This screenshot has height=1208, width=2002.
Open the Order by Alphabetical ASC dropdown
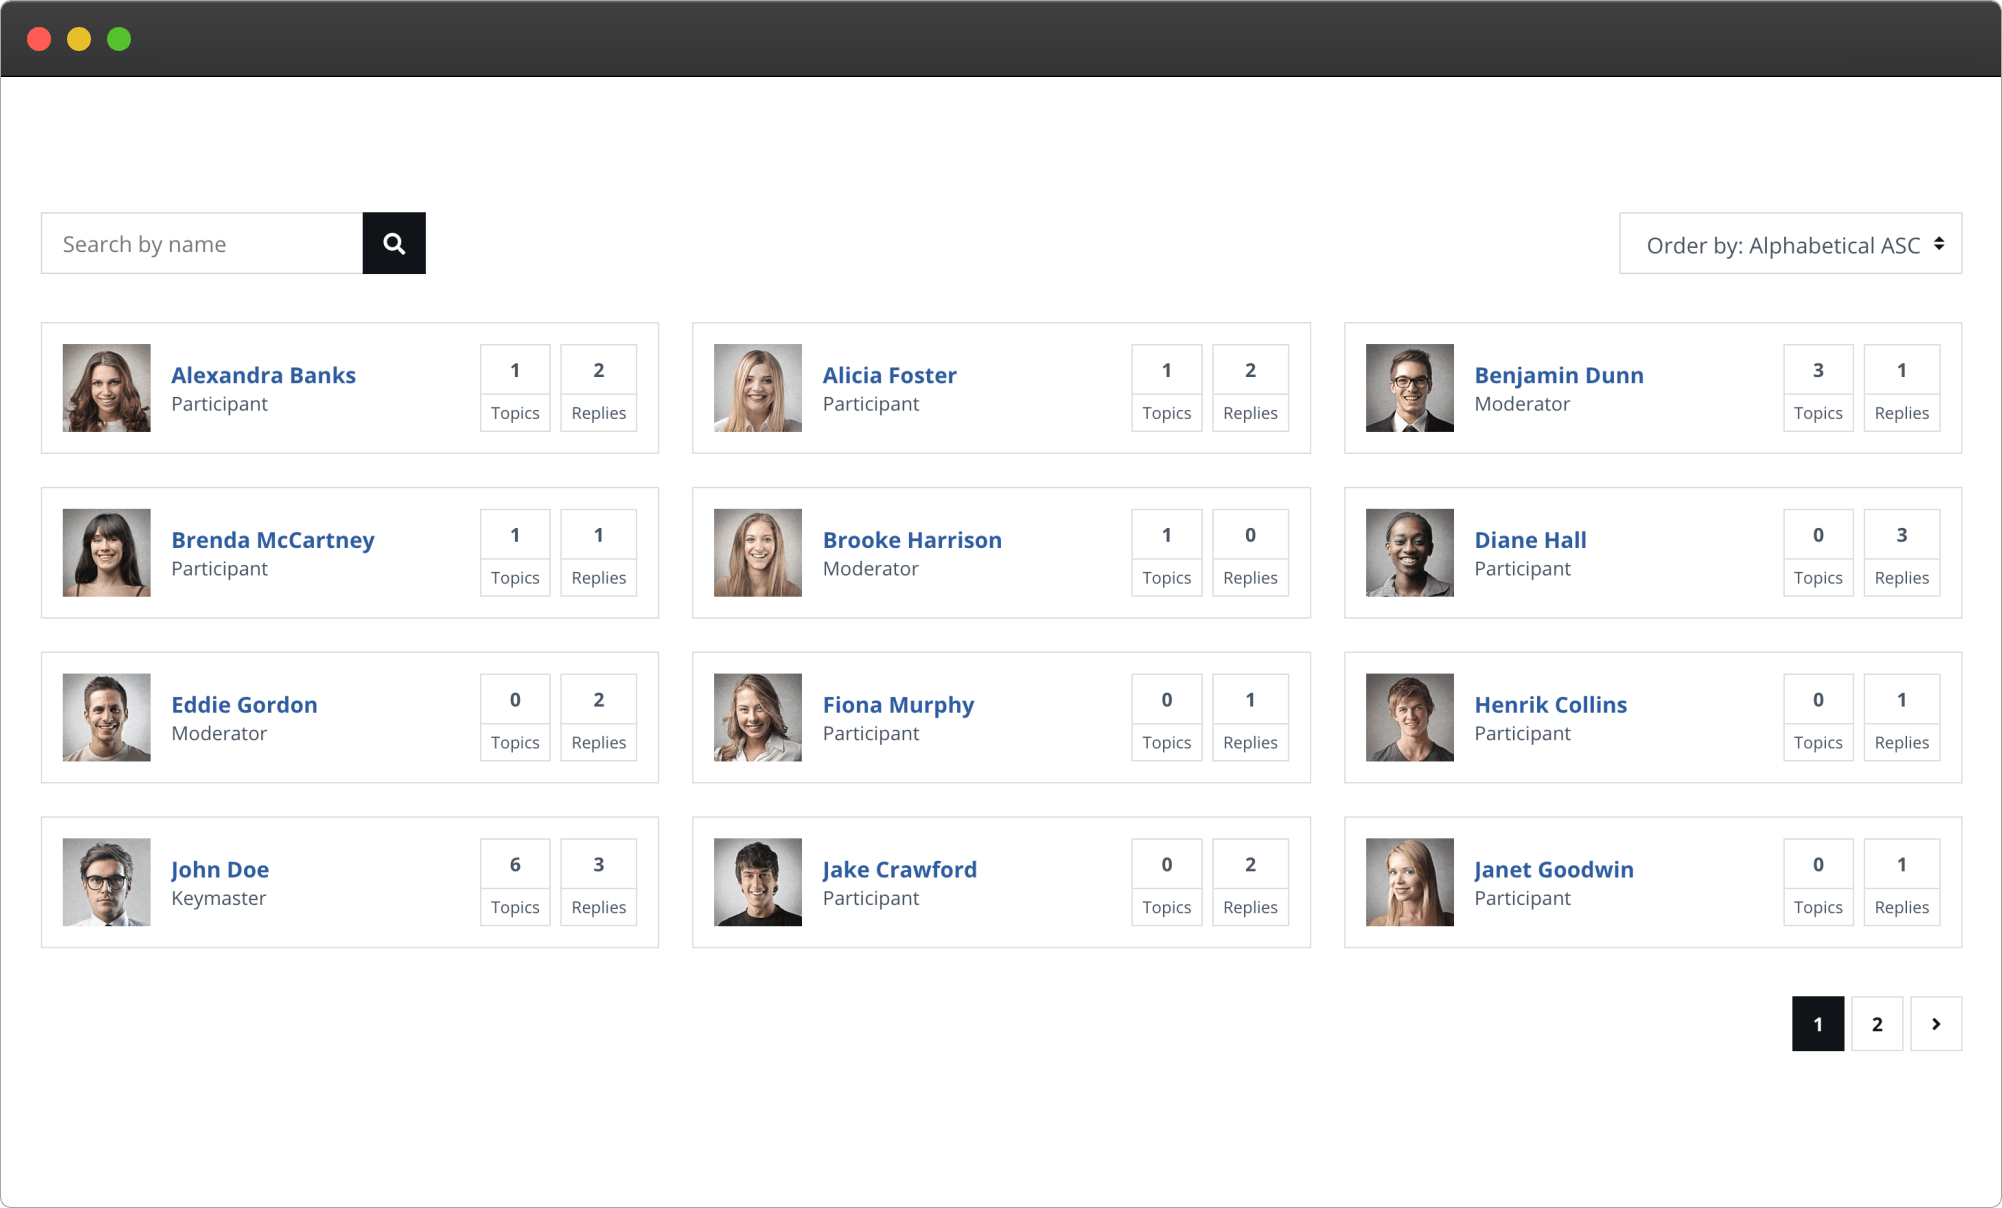[1790, 243]
